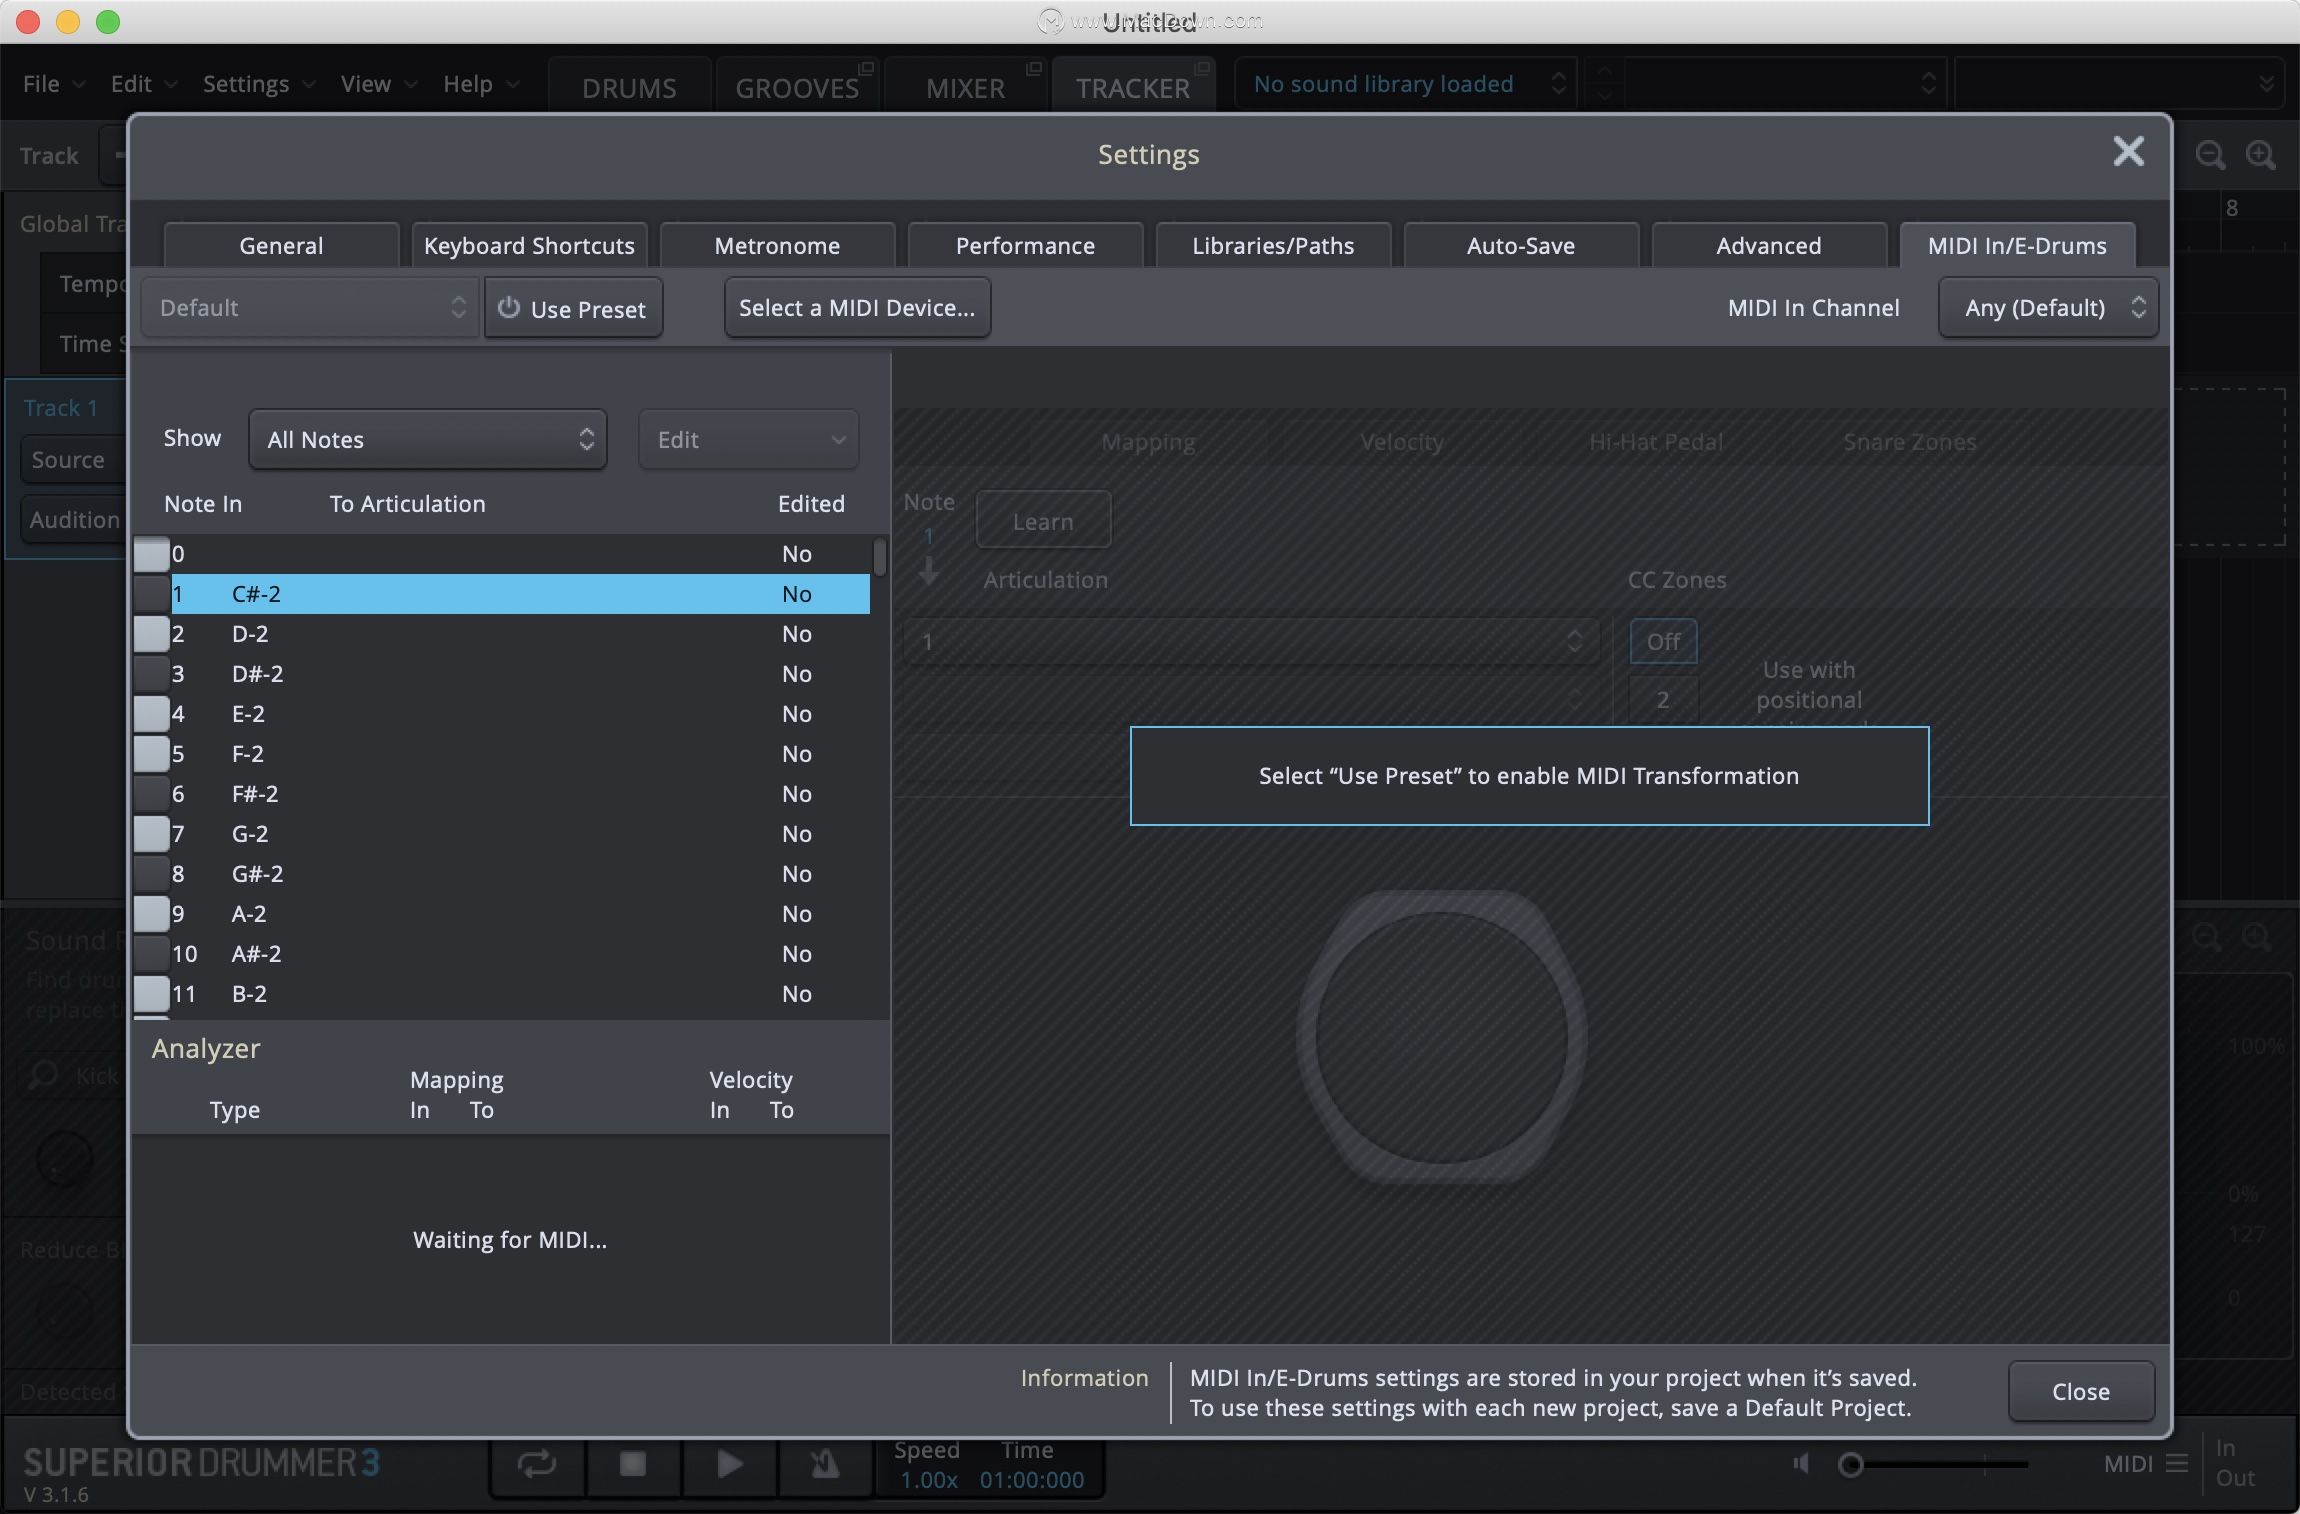
Task: Select the highlighted C#-2 note row
Action: (x=520, y=594)
